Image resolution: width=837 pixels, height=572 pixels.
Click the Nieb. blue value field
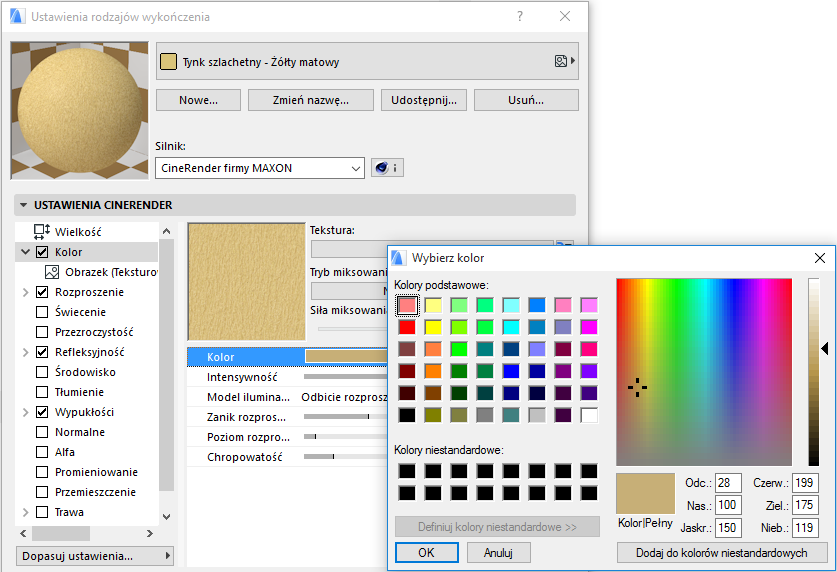(805, 528)
